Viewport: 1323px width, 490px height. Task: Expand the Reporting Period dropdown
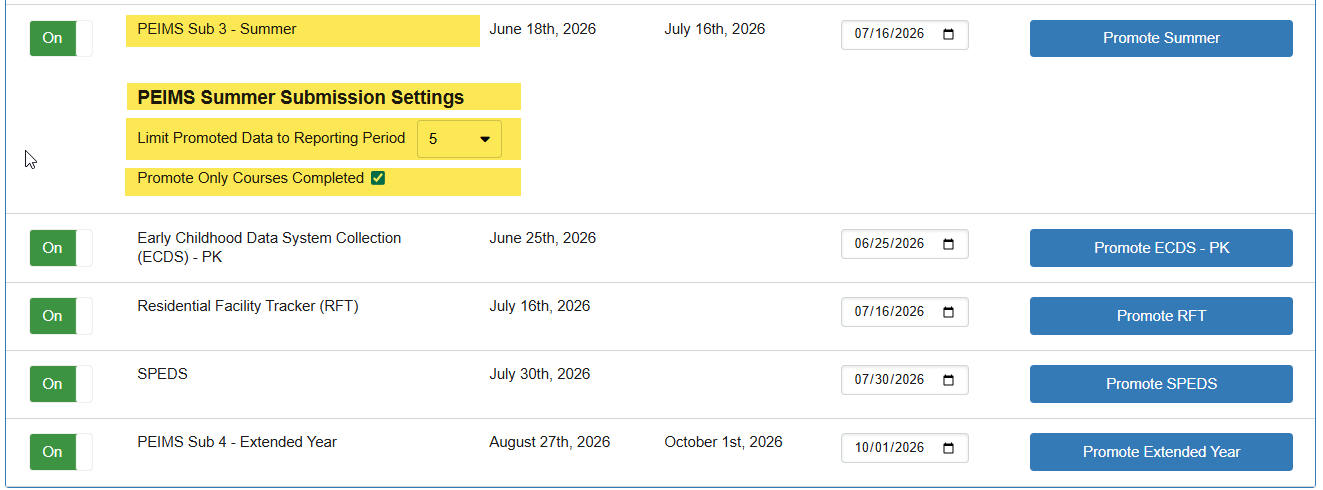tap(459, 139)
